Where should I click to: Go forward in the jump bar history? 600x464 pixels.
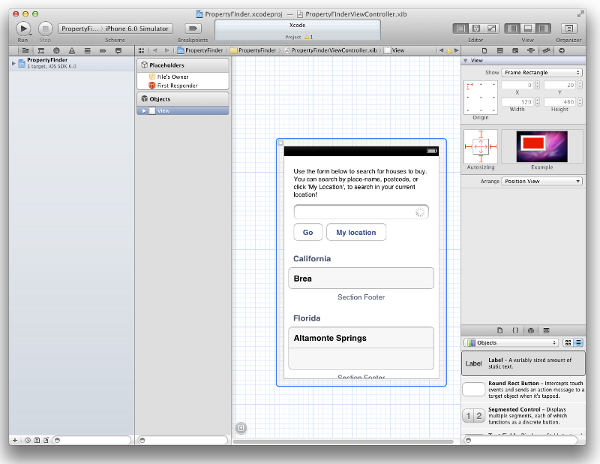pos(166,50)
